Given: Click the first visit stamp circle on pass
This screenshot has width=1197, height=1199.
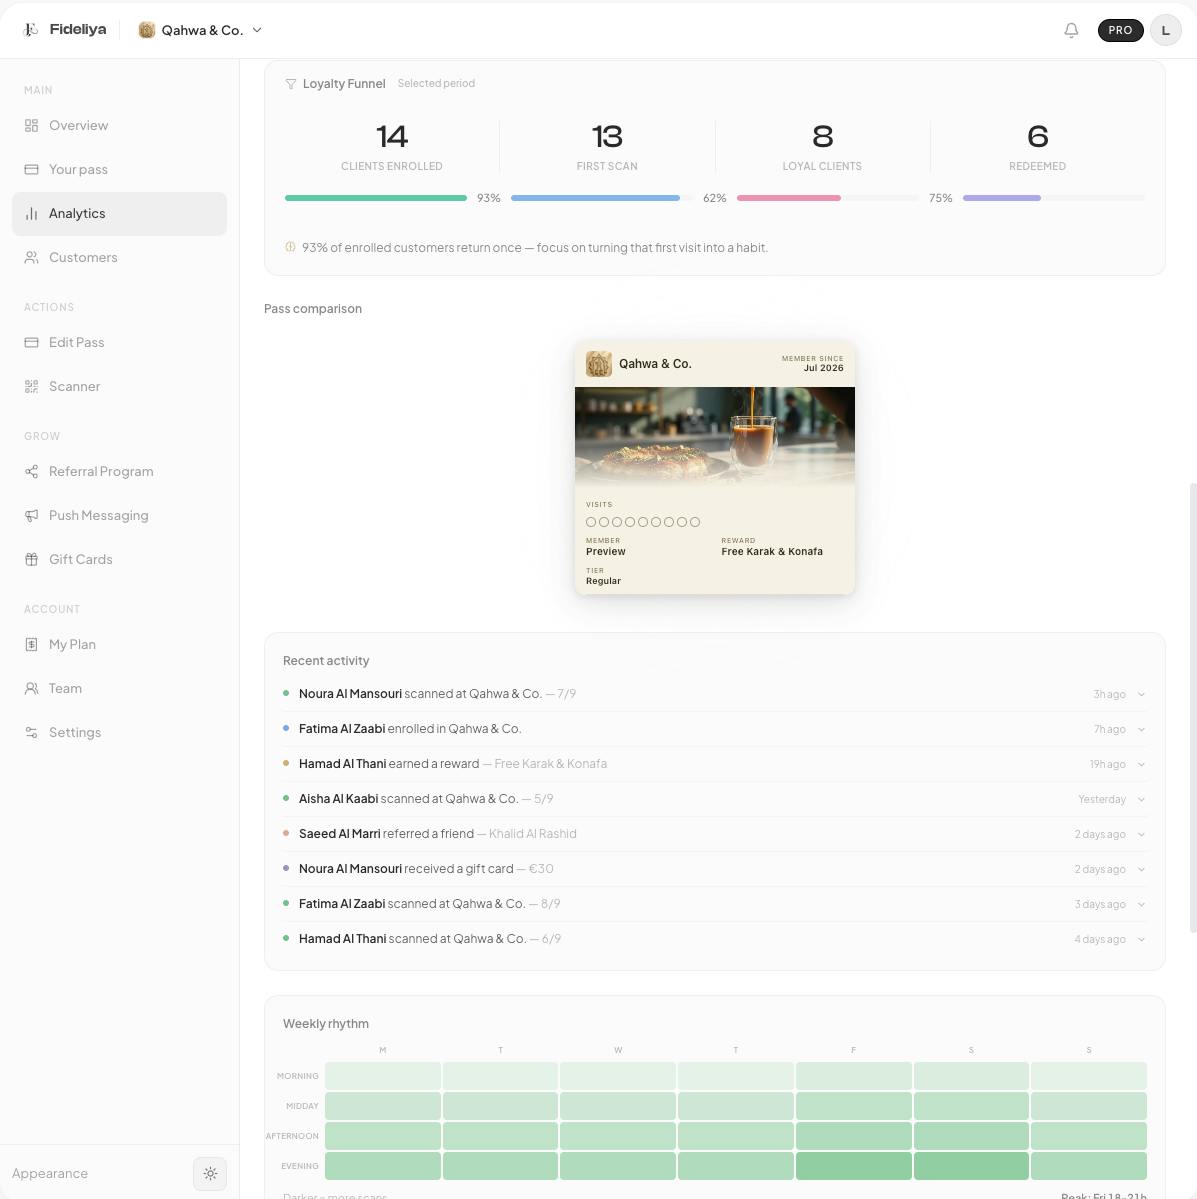Looking at the screenshot, I should 591,522.
